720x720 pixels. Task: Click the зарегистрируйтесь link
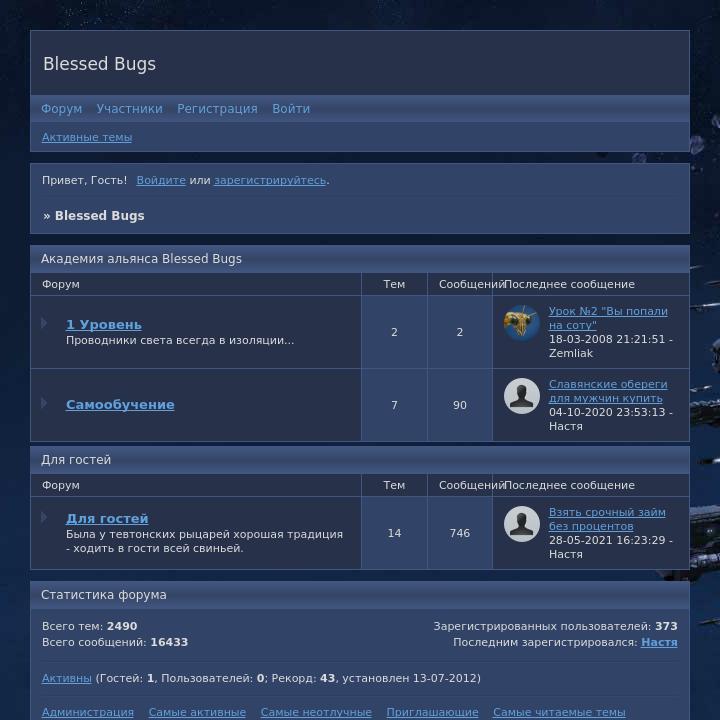pyautogui.click(x=270, y=180)
